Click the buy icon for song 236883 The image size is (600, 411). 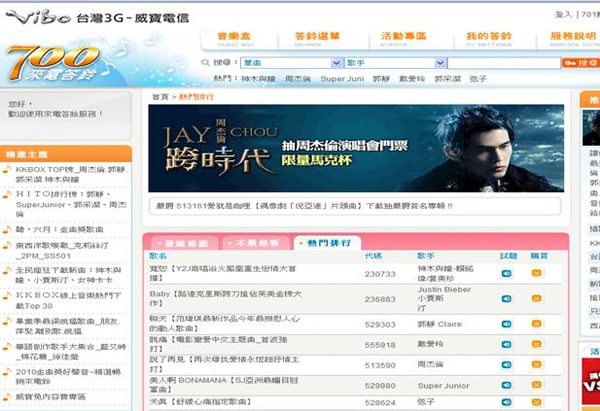[x=536, y=298]
